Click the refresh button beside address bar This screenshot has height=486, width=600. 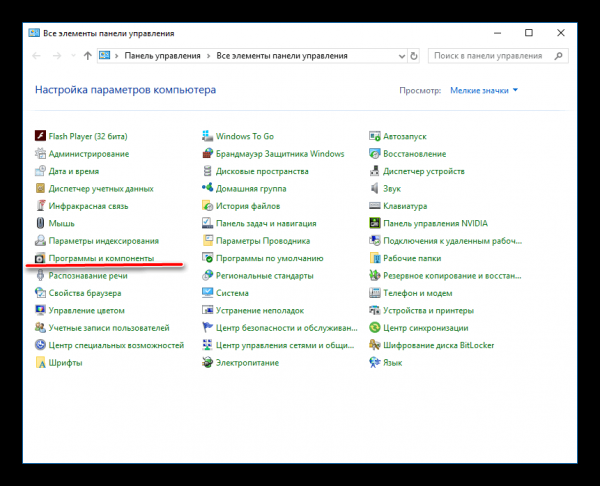(414, 56)
